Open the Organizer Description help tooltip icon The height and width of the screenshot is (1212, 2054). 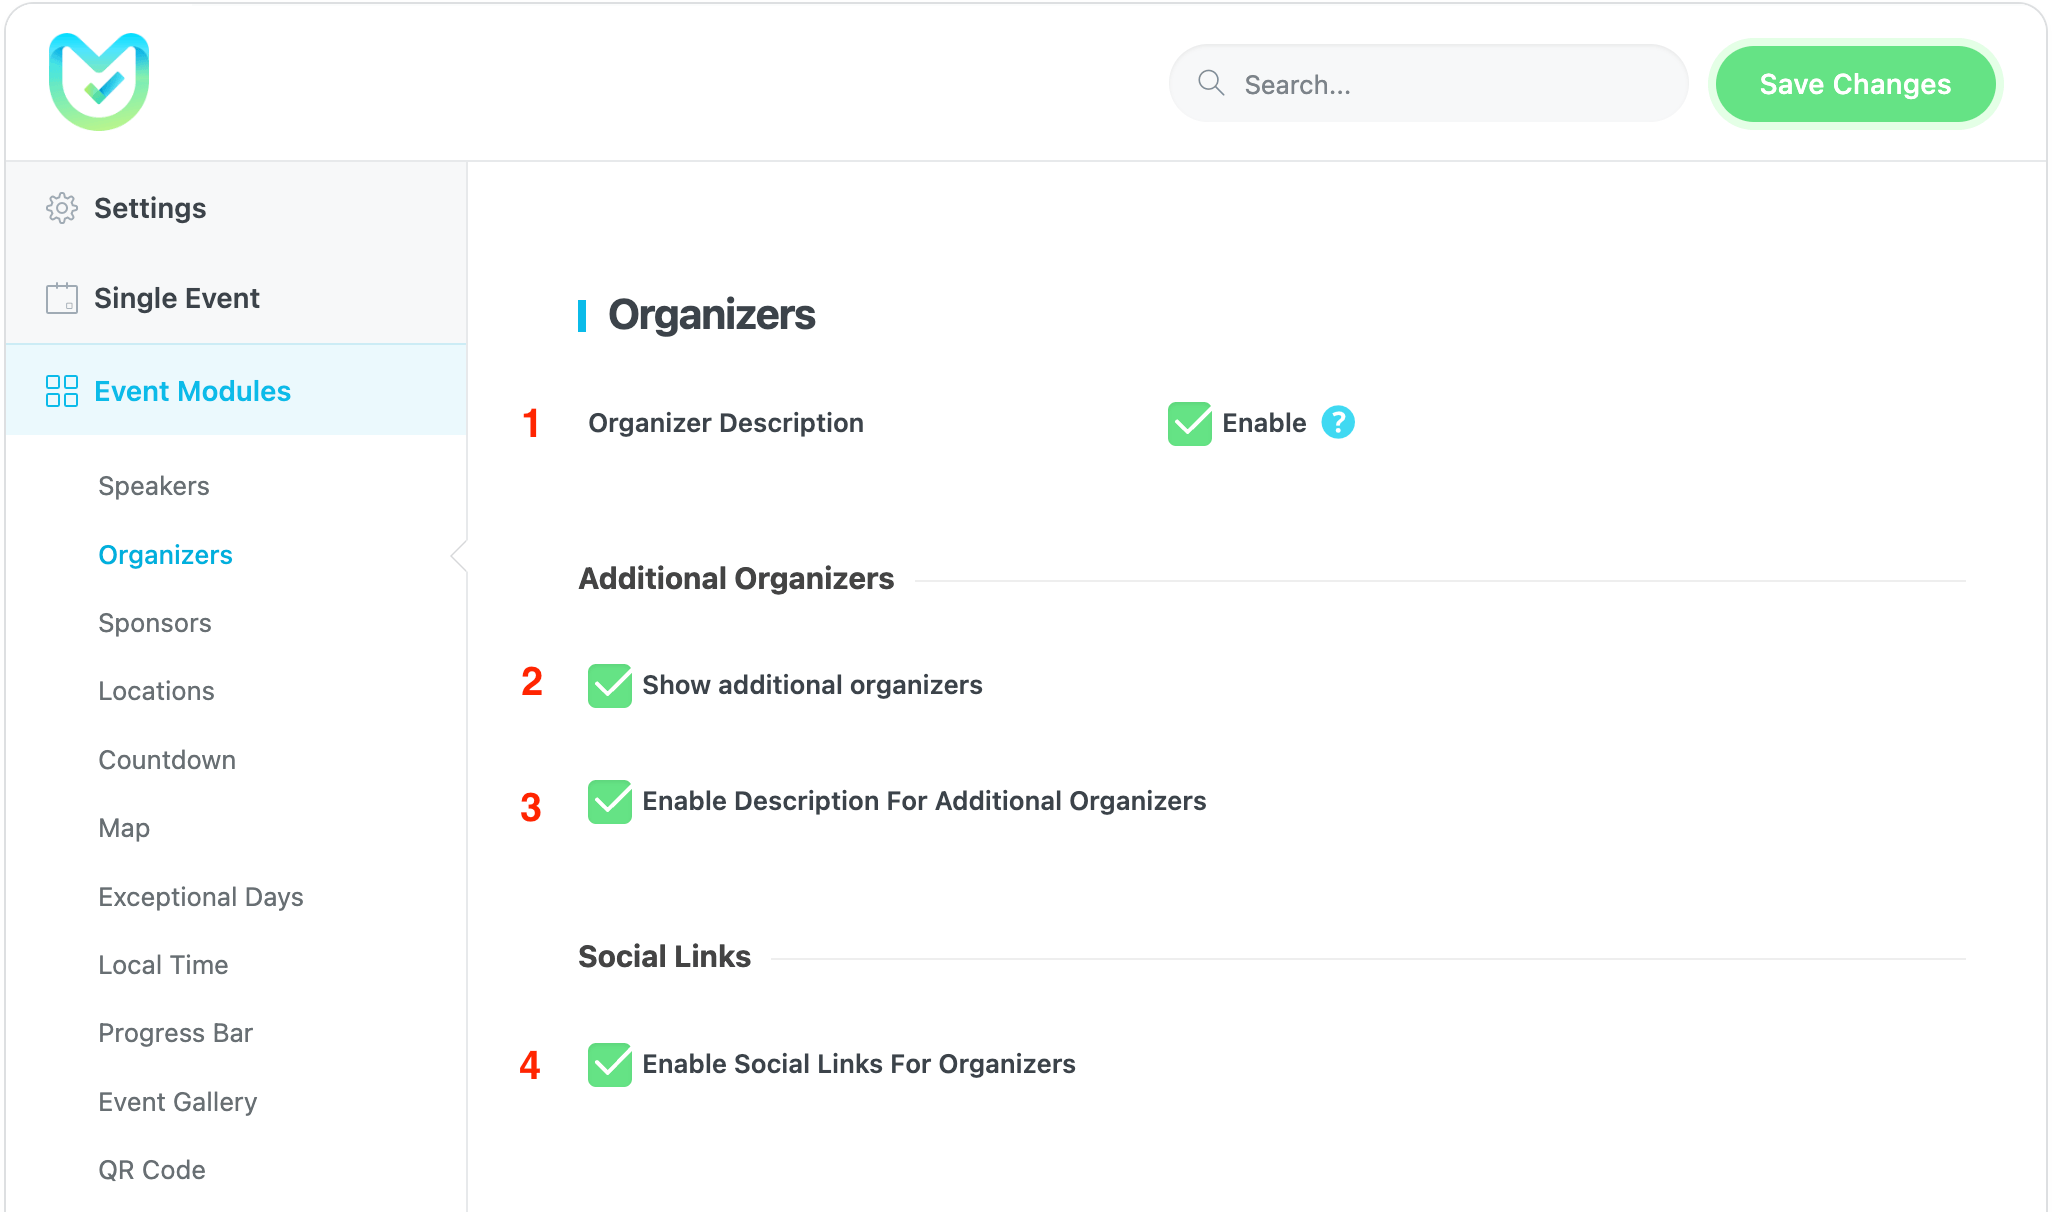tap(1338, 423)
